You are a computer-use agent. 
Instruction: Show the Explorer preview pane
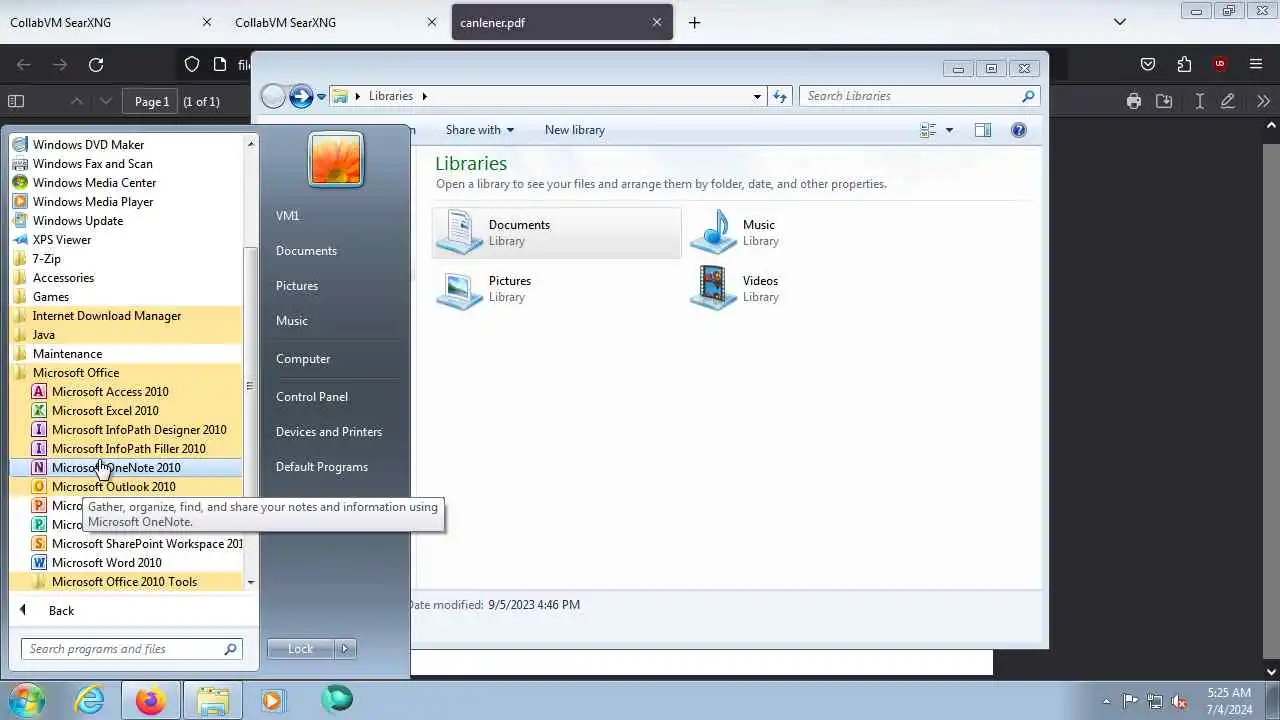[x=983, y=130]
